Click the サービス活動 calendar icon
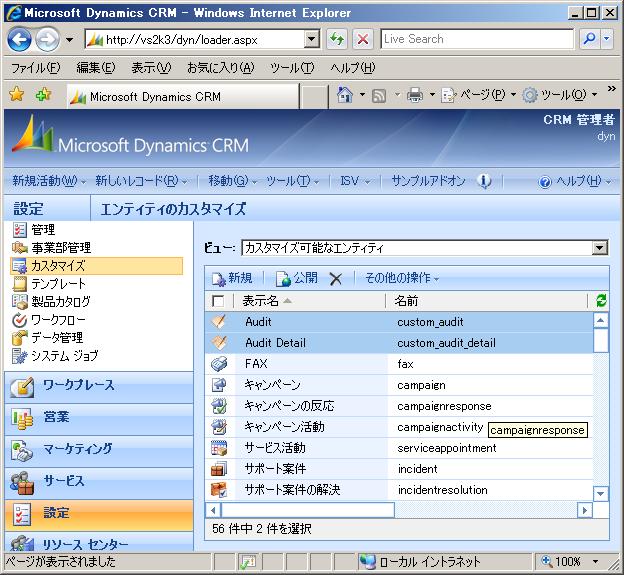 click(219, 448)
